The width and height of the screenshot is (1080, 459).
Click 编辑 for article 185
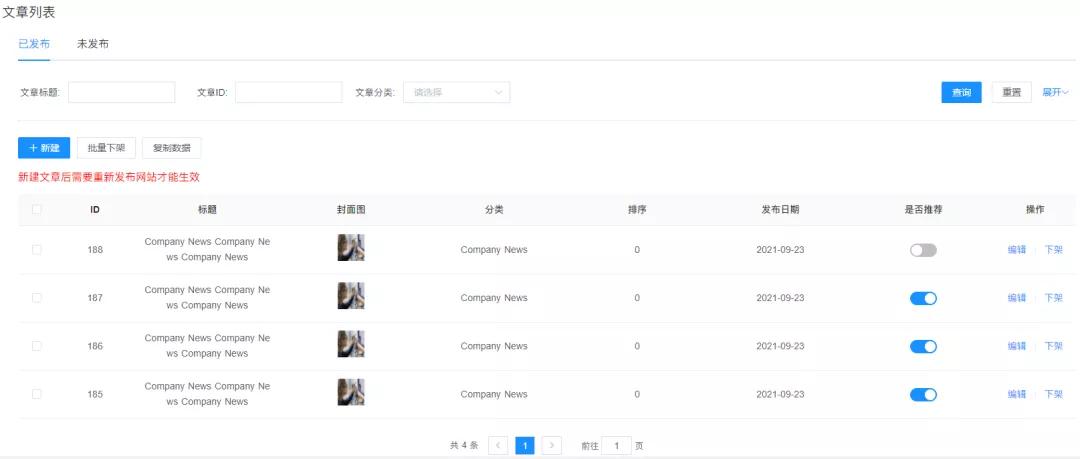1017,394
